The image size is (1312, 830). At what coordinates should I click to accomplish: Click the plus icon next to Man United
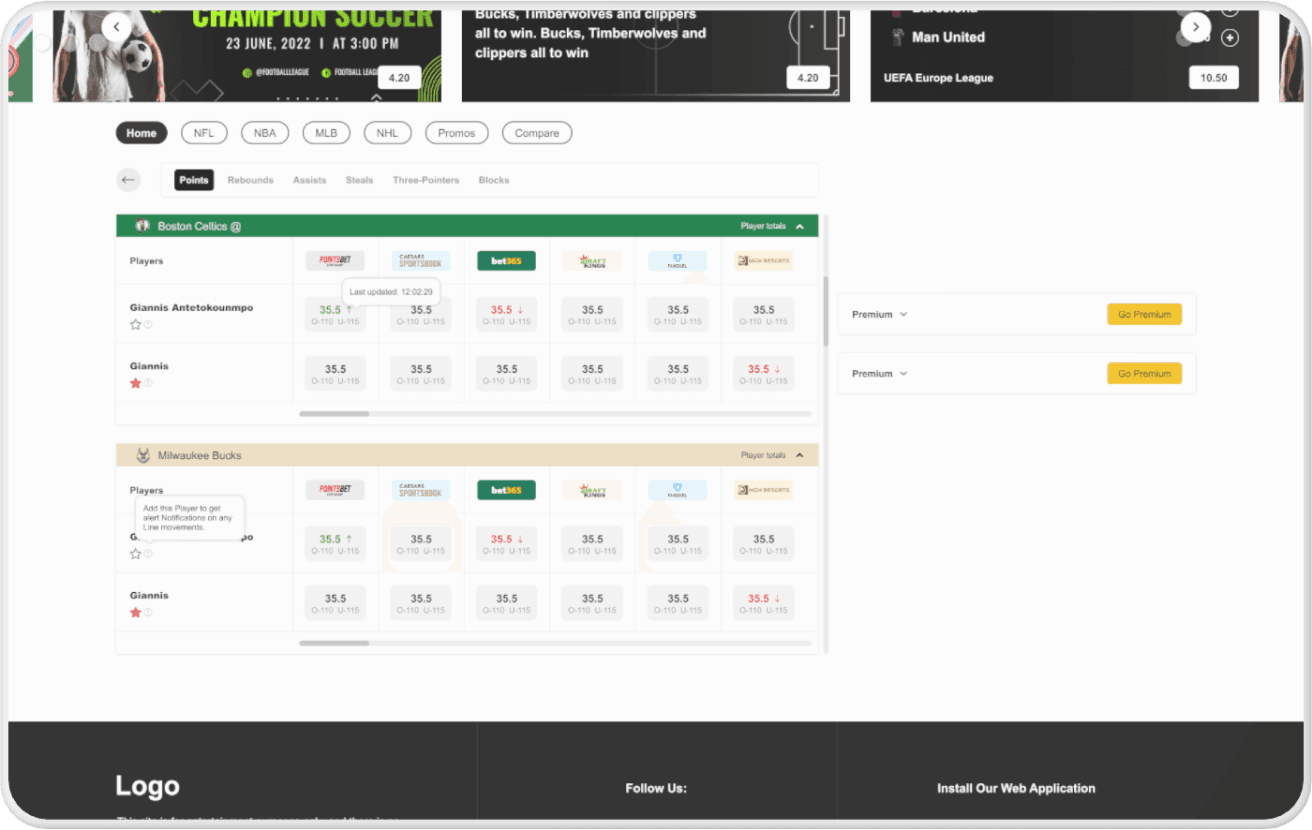[1230, 38]
